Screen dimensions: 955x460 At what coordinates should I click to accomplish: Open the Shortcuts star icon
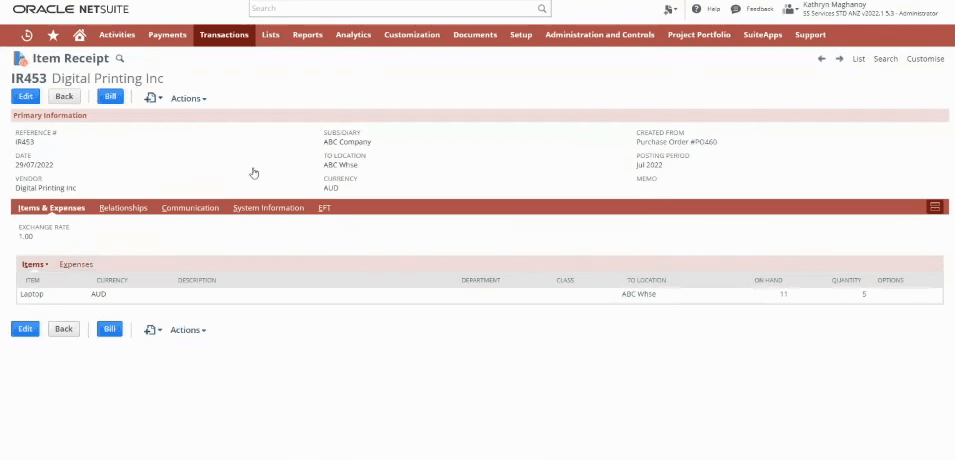click(53, 35)
